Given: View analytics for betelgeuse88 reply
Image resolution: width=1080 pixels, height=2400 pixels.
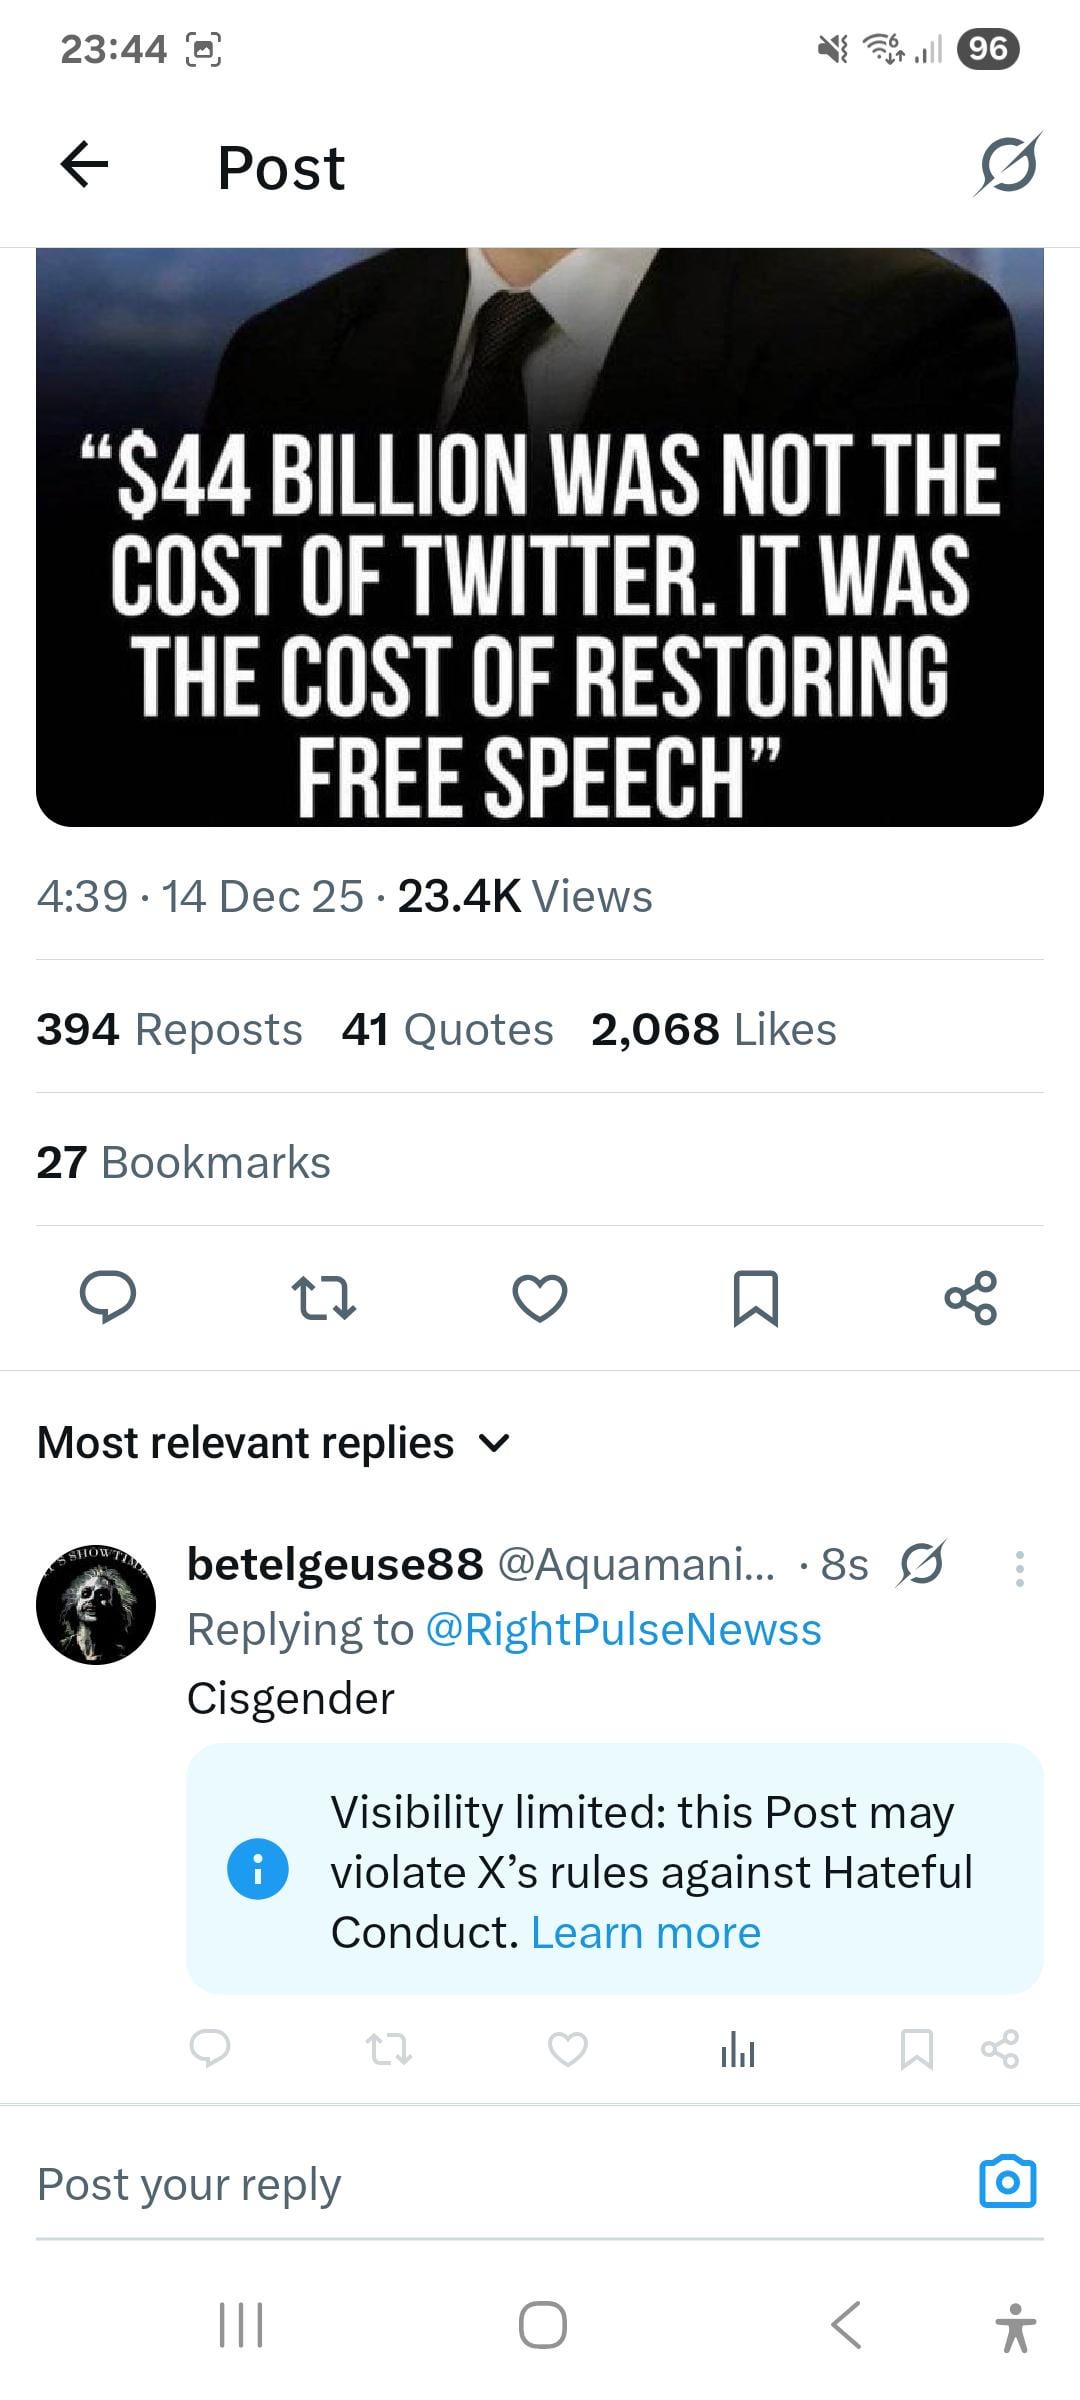Looking at the screenshot, I should (738, 2051).
